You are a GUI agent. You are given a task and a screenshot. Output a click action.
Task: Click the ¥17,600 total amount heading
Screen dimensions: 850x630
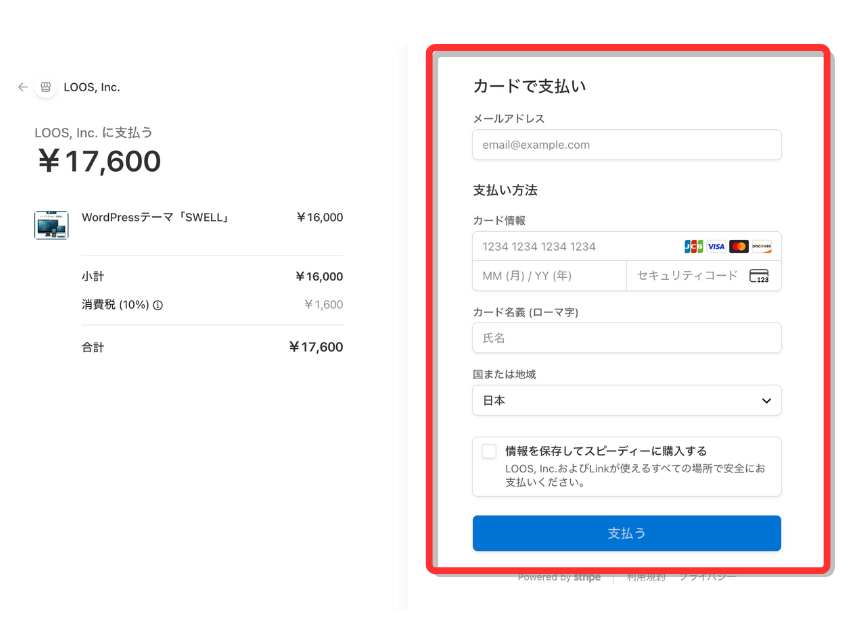[x=99, y=162]
